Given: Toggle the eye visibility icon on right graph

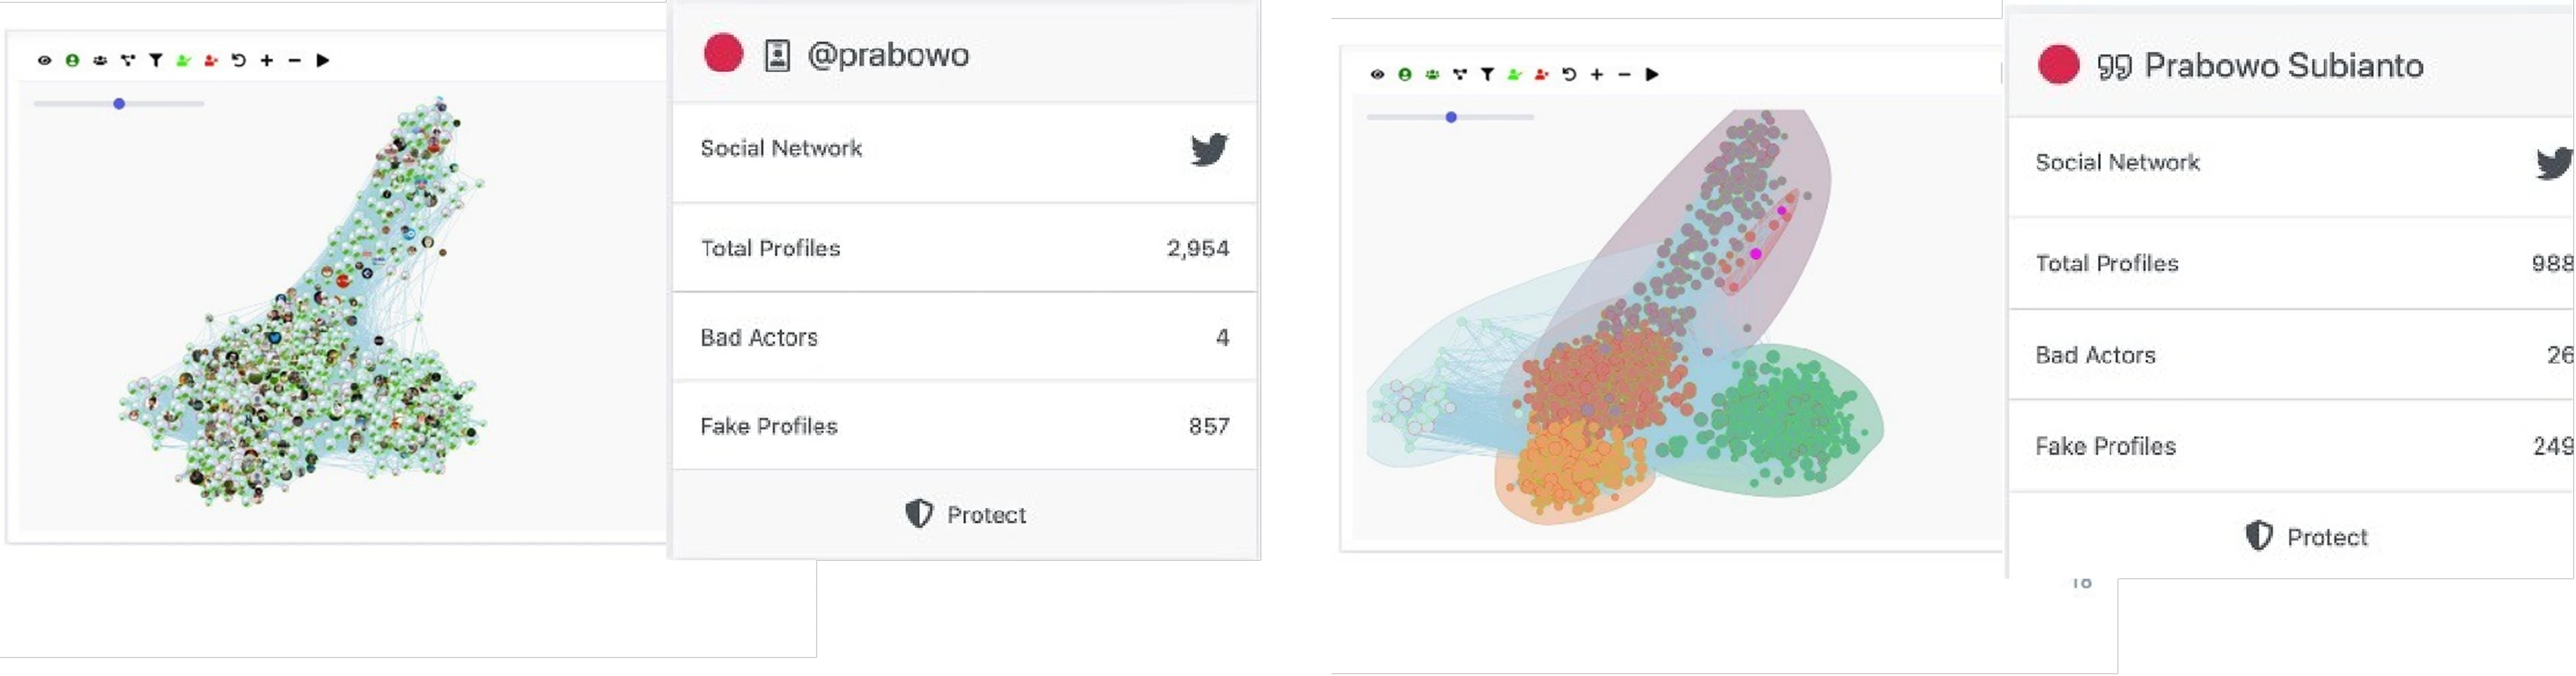Looking at the screenshot, I should [x=1377, y=74].
